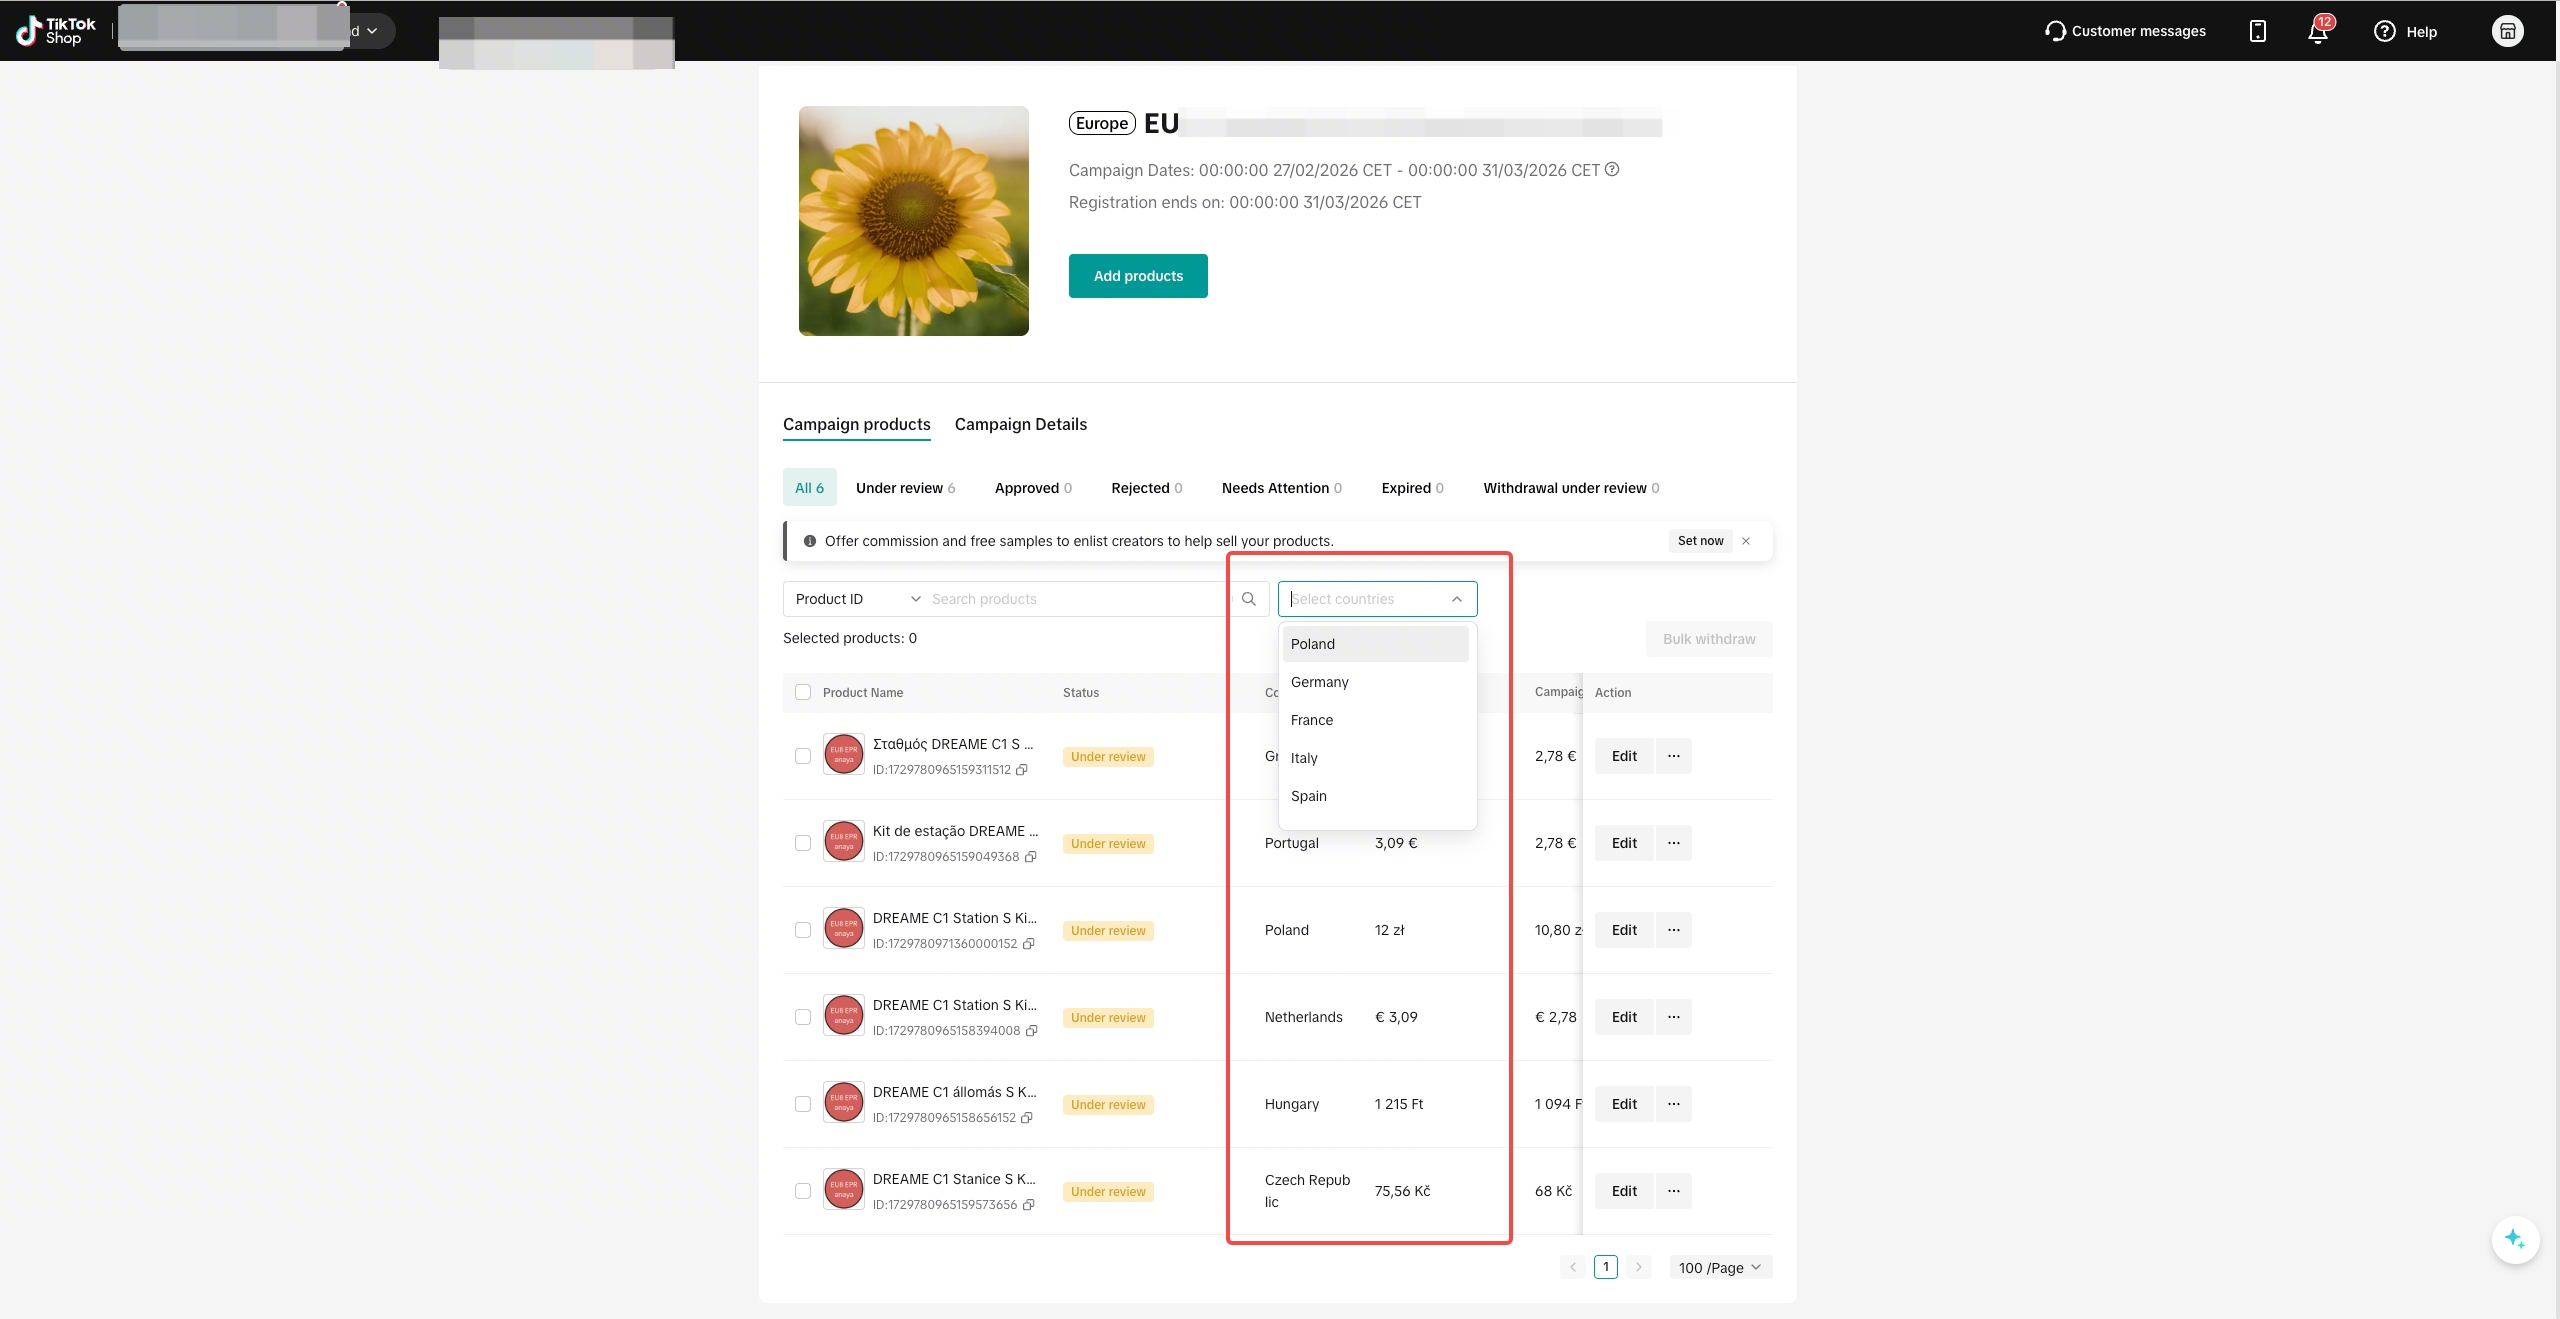Image resolution: width=2560 pixels, height=1319 pixels.
Task: Click Set now in commission banner
Action: (x=1700, y=541)
